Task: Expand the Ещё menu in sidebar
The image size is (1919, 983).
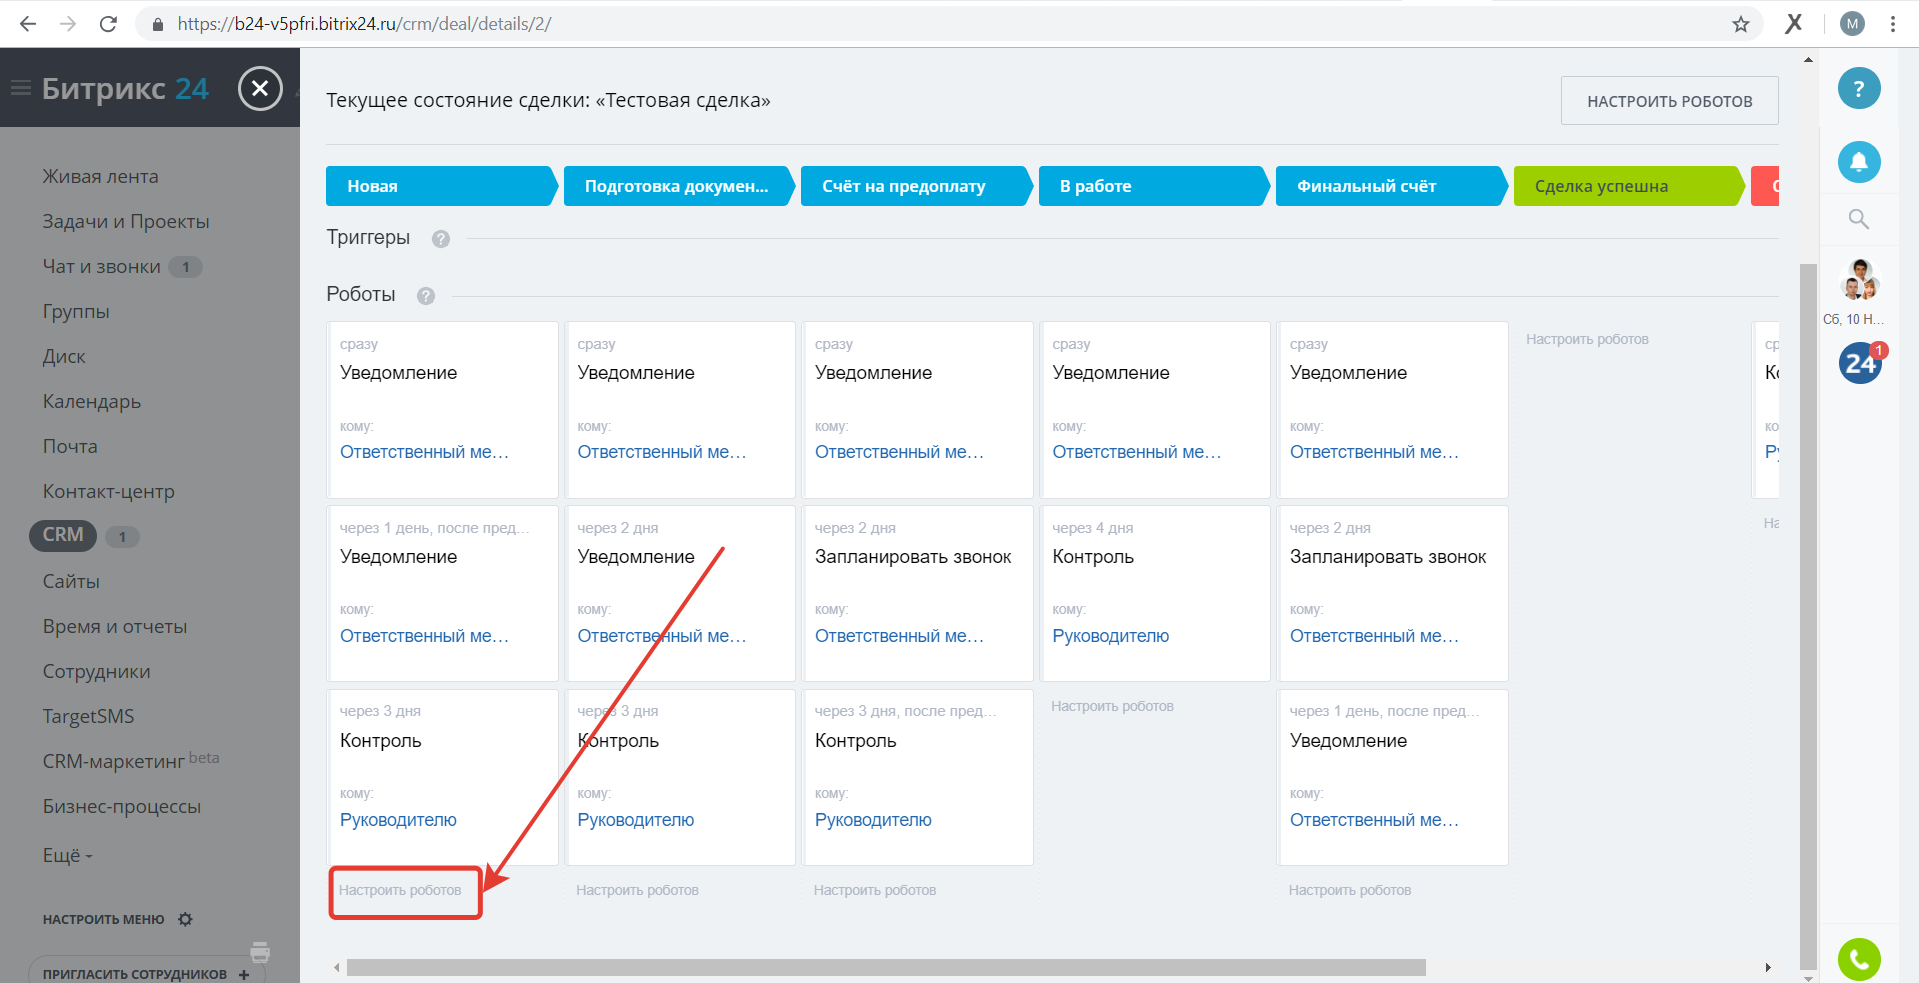Action: point(67,856)
